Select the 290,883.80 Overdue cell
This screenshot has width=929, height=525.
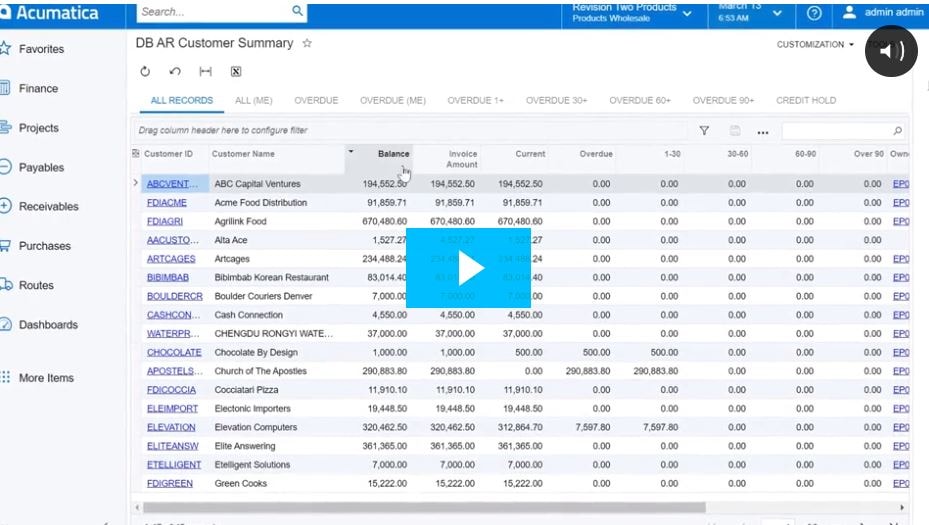588,371
